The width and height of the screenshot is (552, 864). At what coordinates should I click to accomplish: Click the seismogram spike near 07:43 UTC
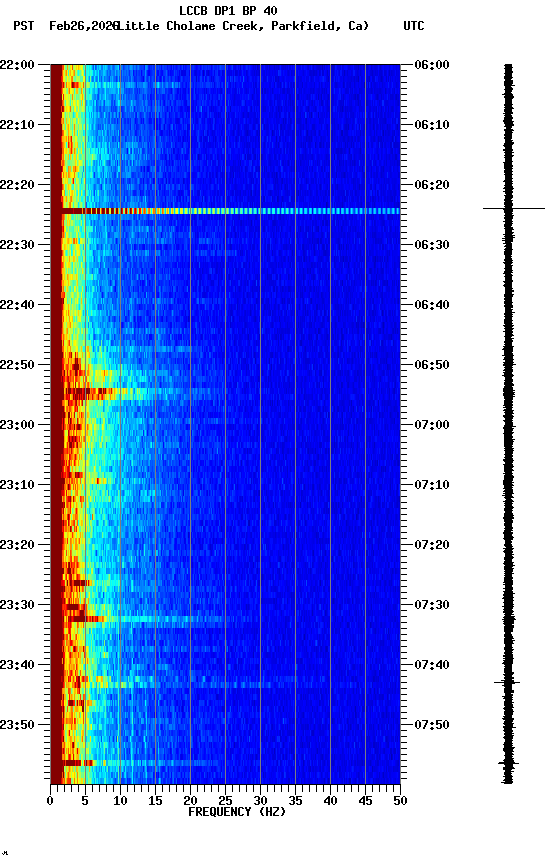pos(507,683)
